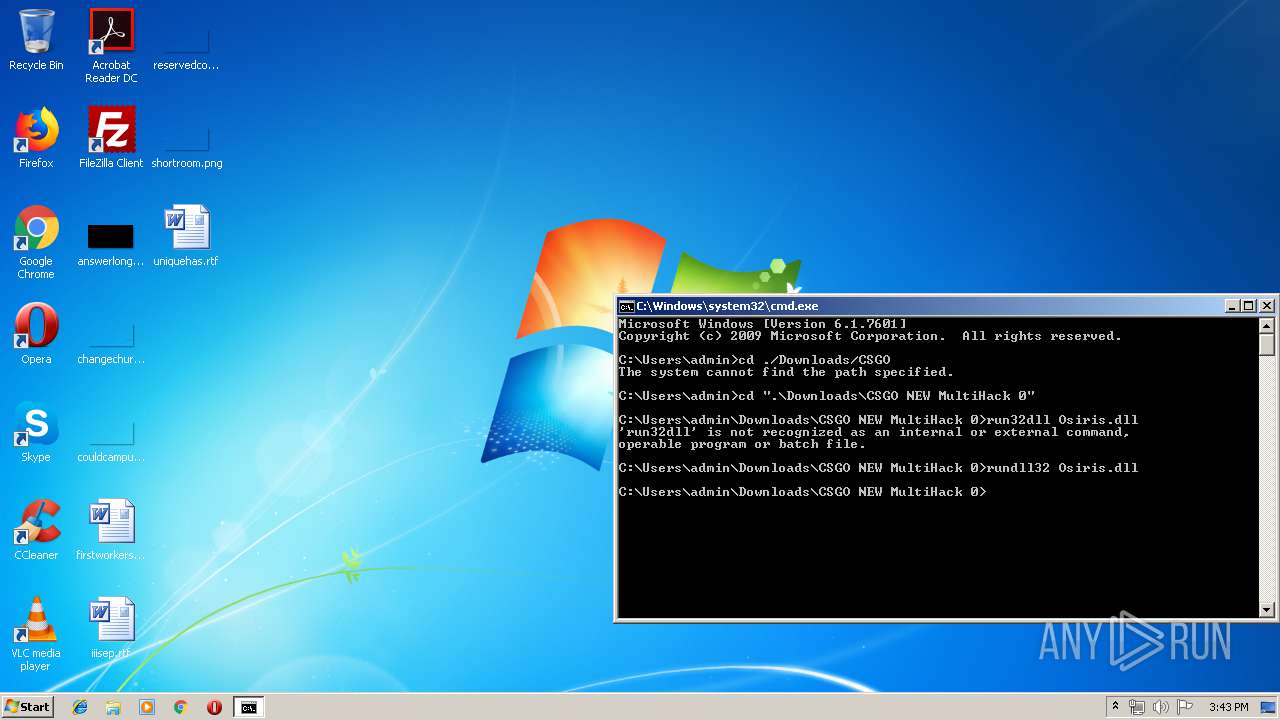1280x720 pixels.
Task: Open Action Center flag icon
Action: point(1185,707)
